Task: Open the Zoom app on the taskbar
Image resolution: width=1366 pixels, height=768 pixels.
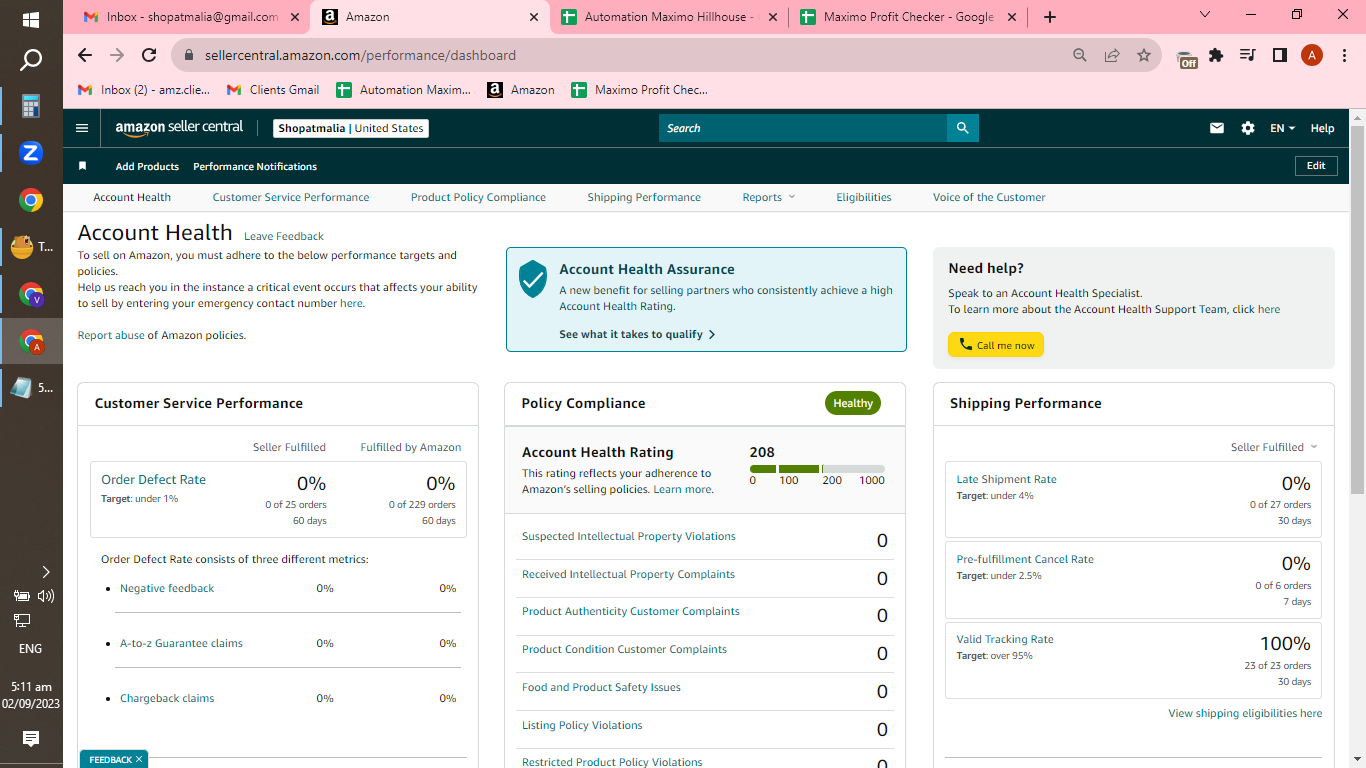Action: click(31, 153)
